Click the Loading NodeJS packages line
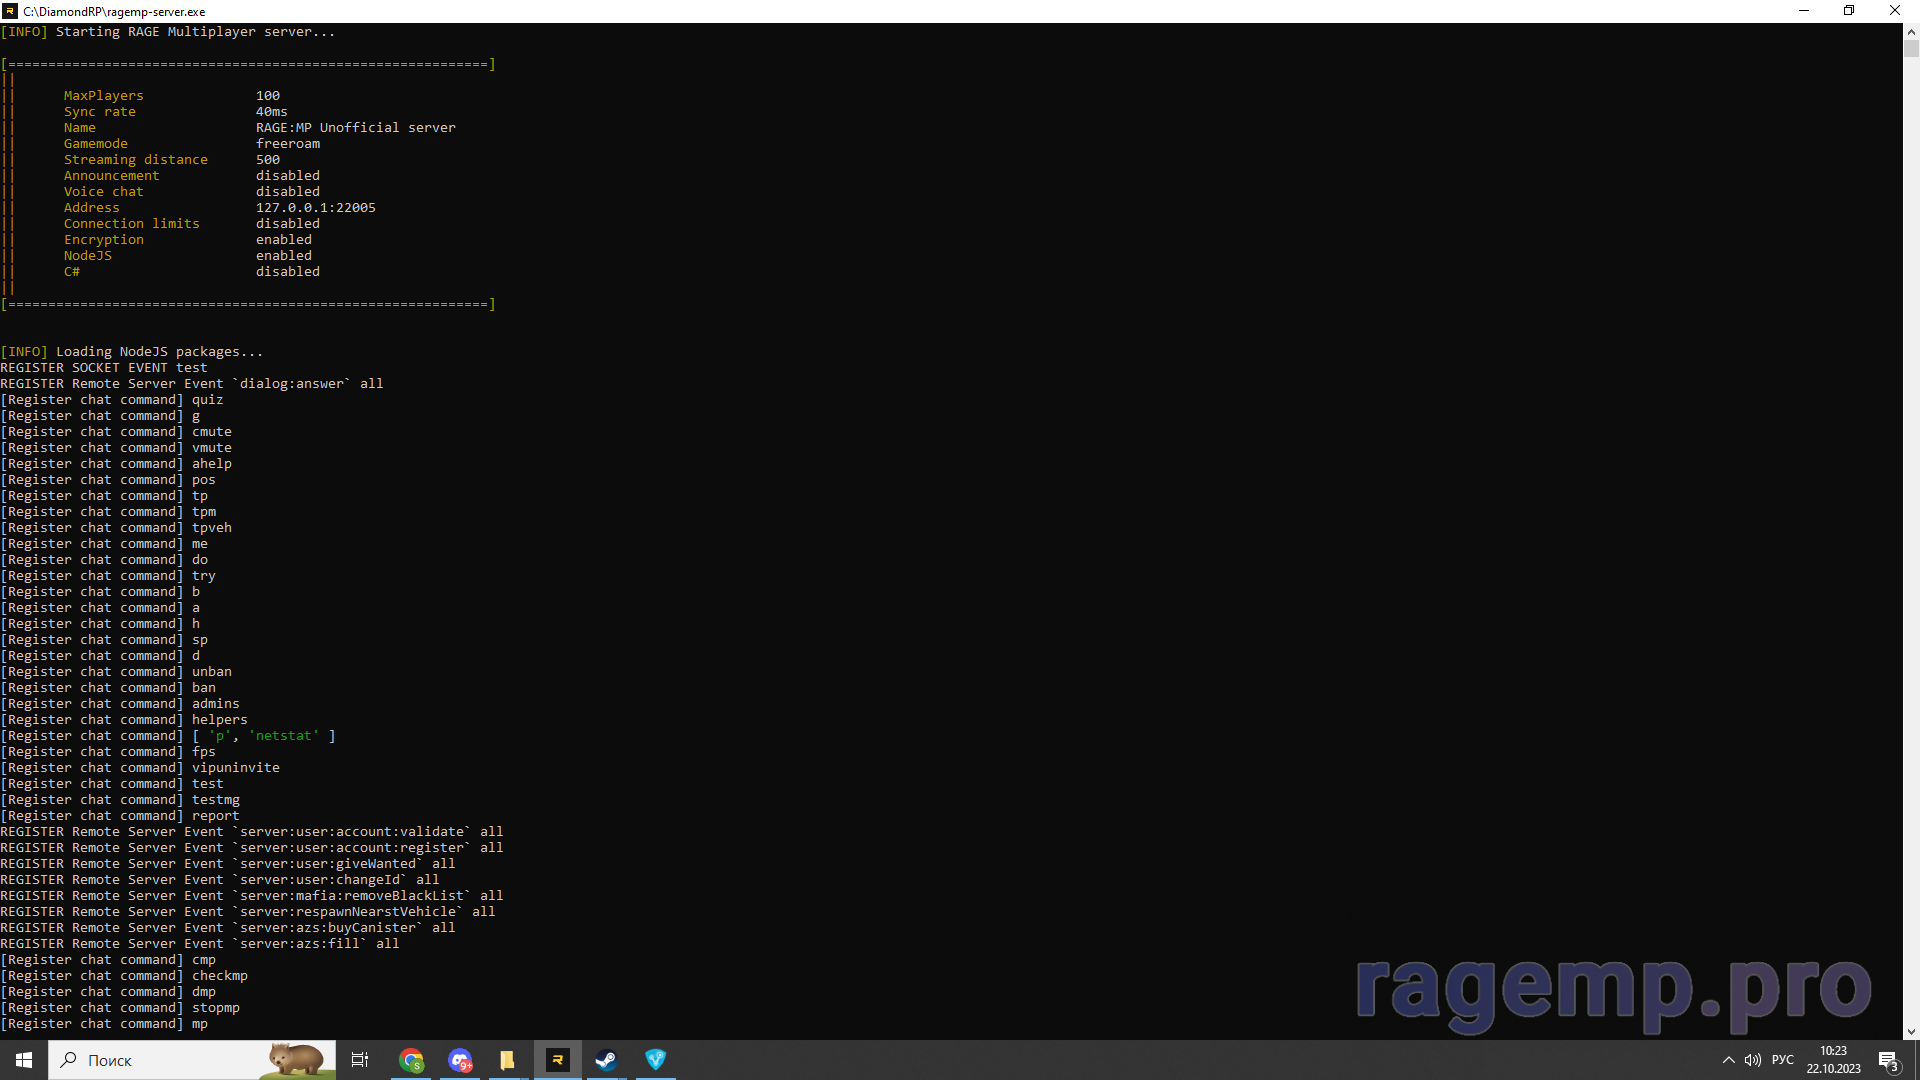This screenshot has height=1080, width=1920. 132,352
